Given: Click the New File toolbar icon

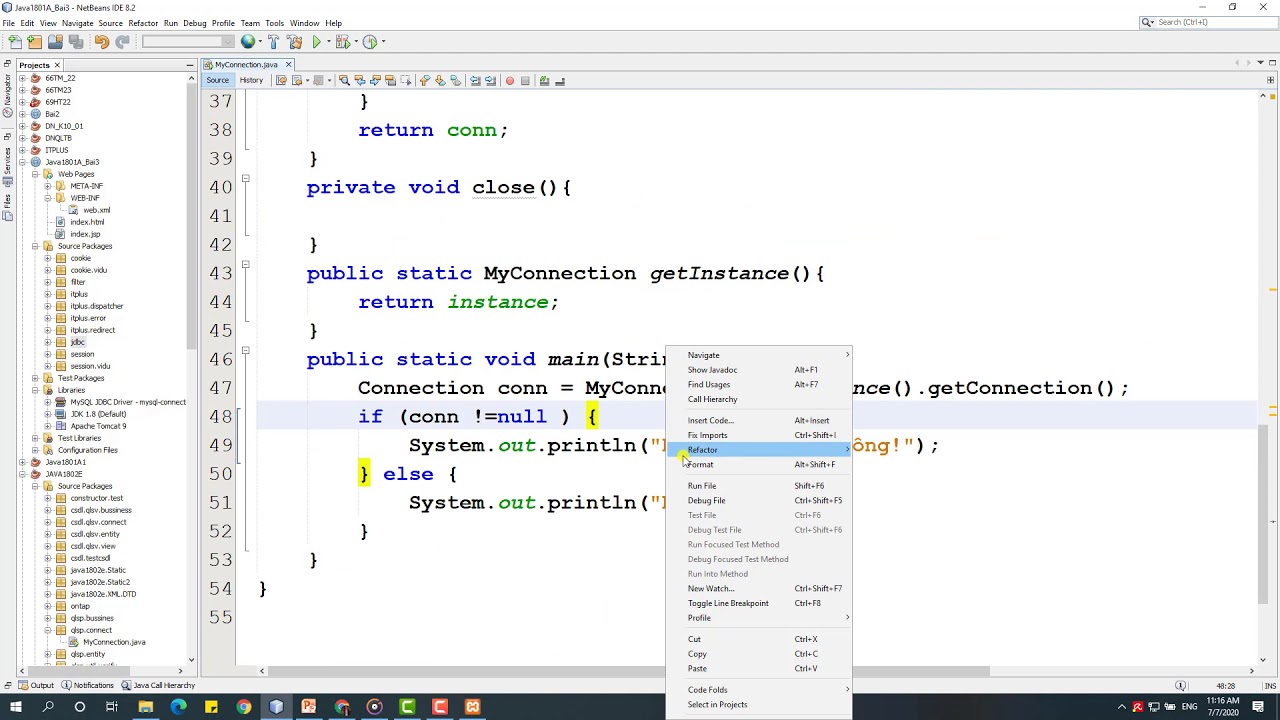Looking at the screenshot, I should pyautogui.click(x=14, y=42).
